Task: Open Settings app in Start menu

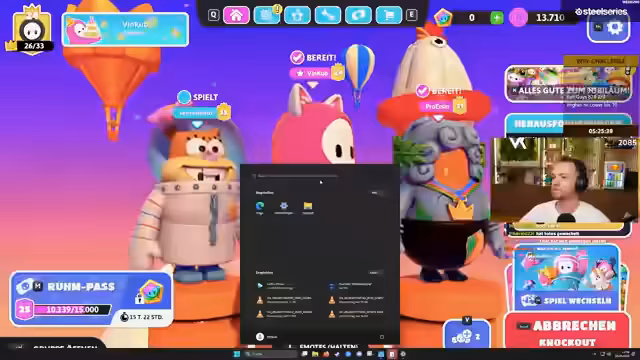Action: (284, 207)
